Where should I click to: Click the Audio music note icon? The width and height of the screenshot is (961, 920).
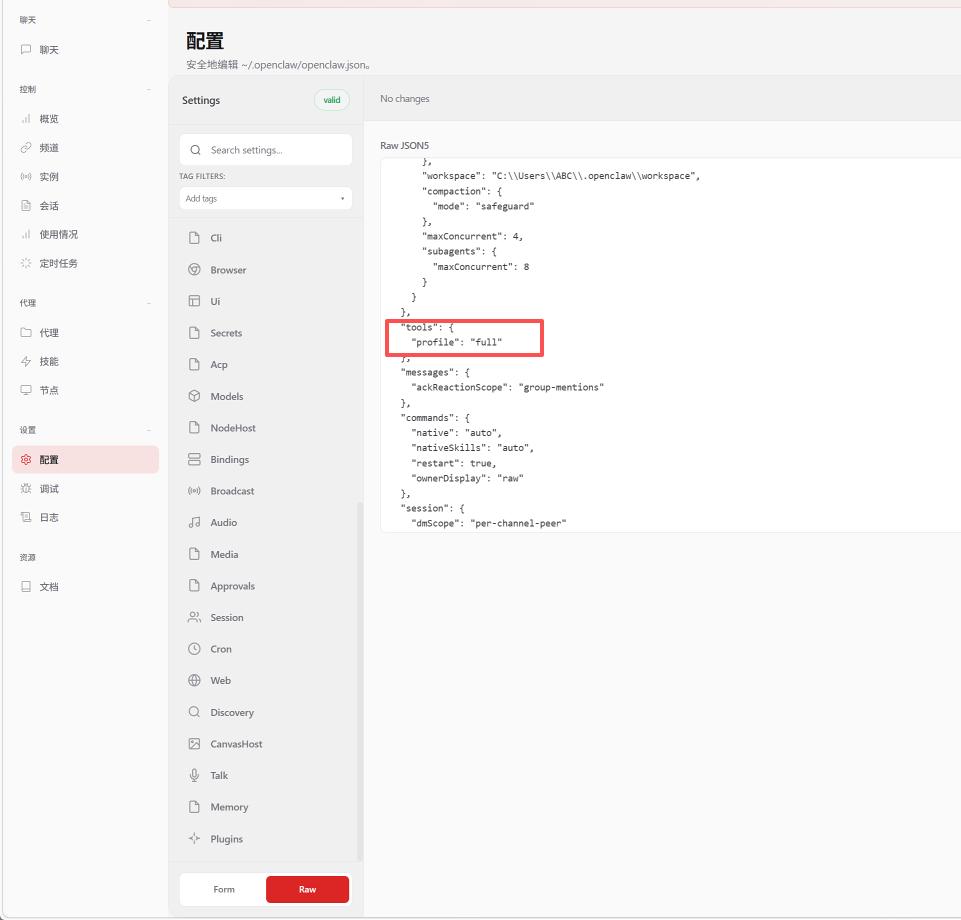pyautogui.click(x=194, y=522)
